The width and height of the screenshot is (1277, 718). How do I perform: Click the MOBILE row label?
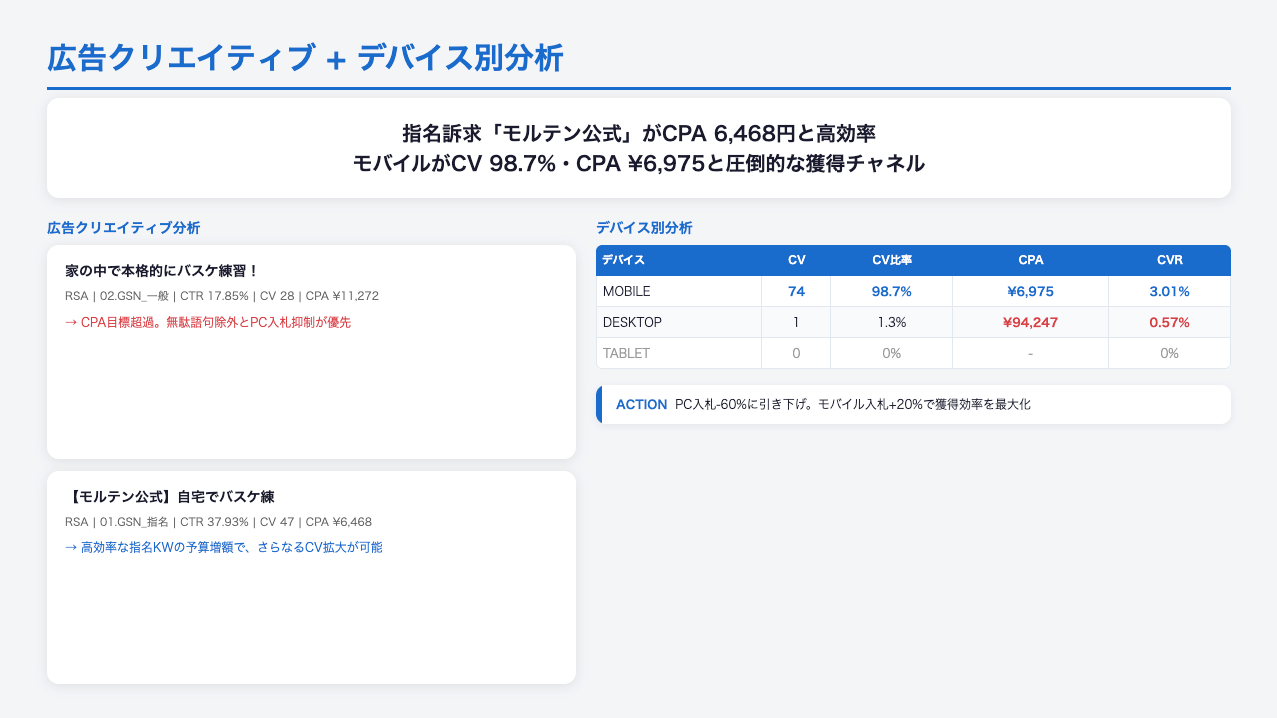tap(626, 291)
